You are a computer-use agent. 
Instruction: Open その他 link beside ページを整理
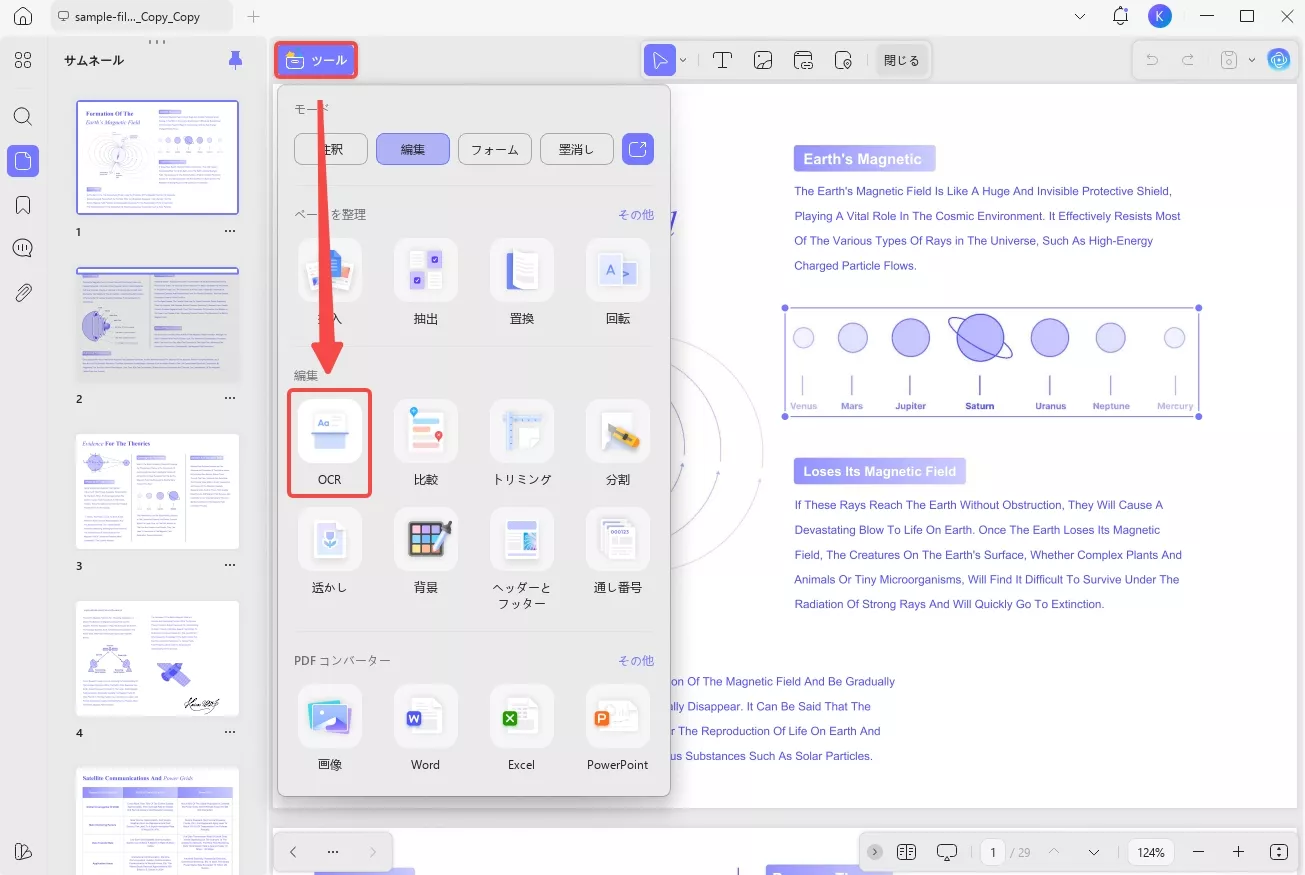(x=636, y=215)
